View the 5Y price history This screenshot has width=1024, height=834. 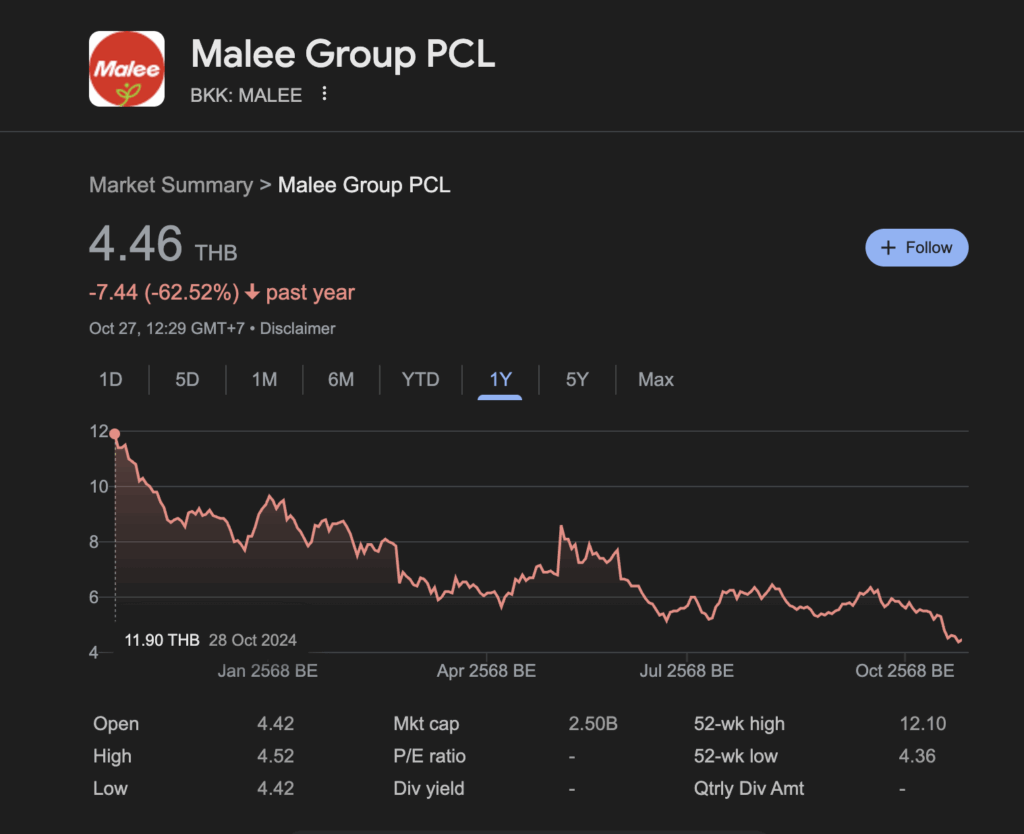point(577,379)
